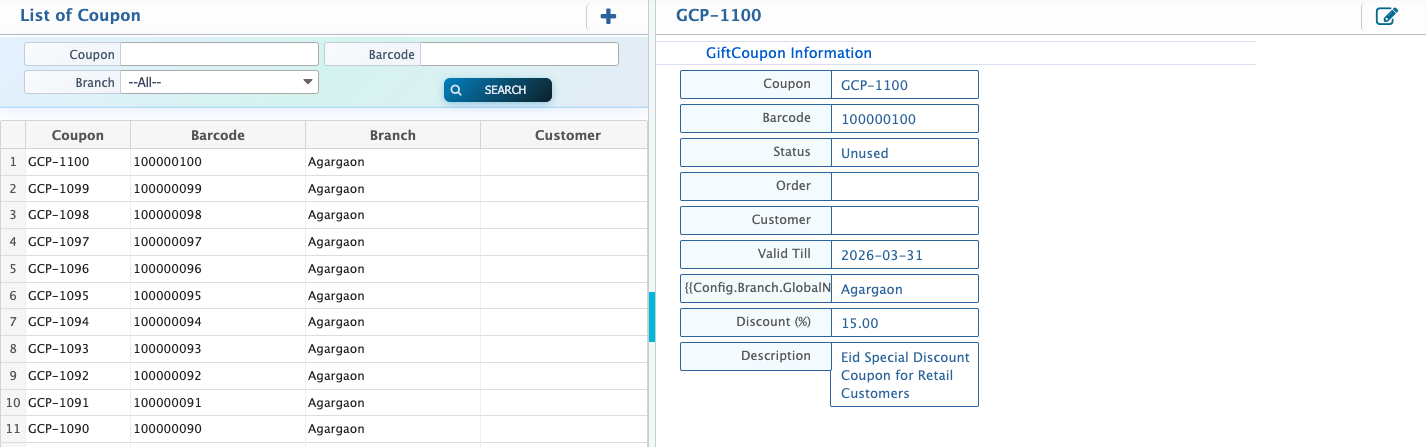
Task: Sort by the Barcode column header
Action: point(217,135)
